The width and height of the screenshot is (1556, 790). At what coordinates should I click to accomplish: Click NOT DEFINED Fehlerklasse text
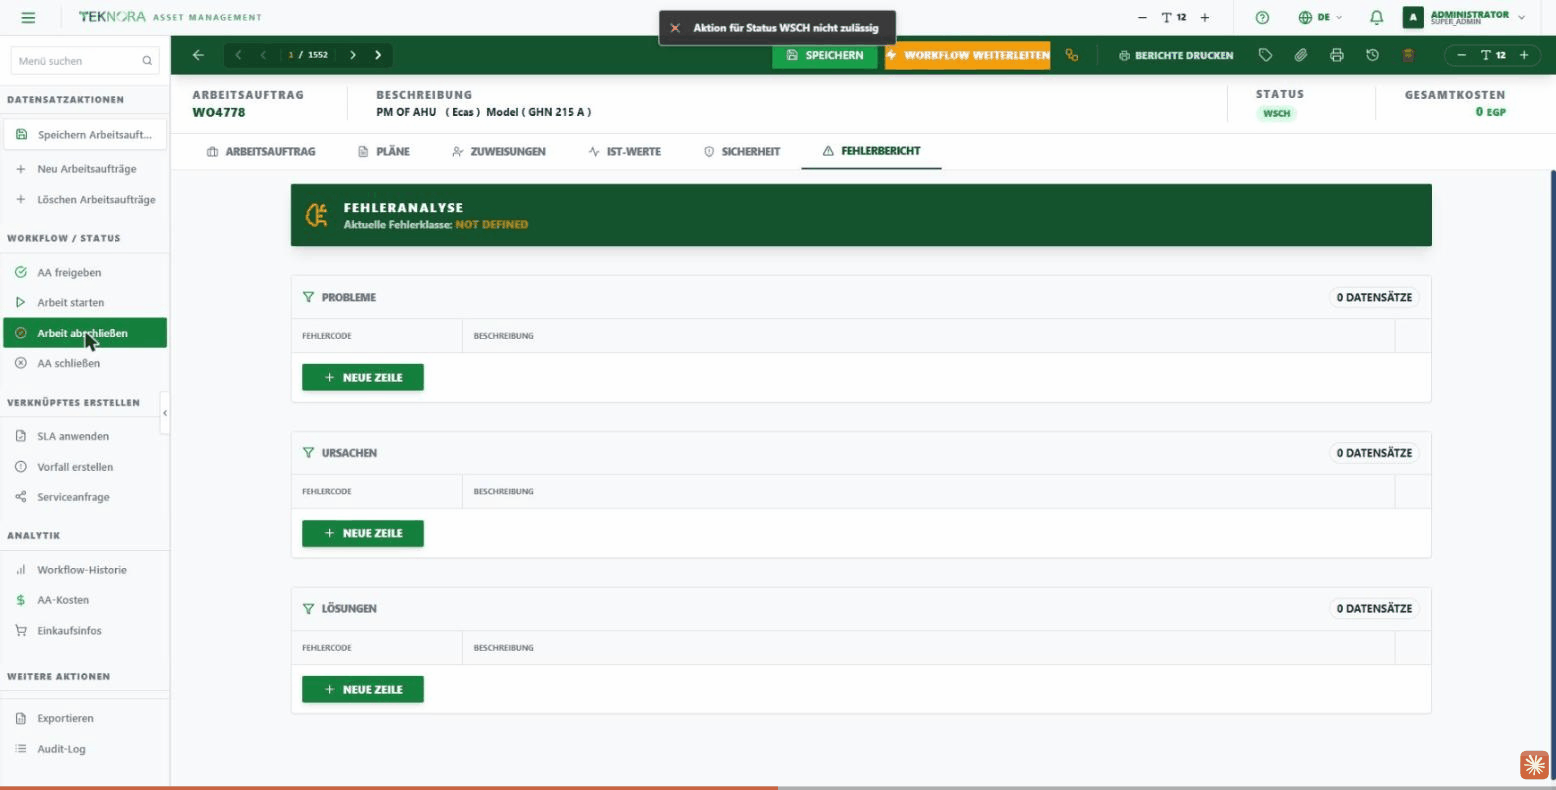pyautogui.click(x=492, y=225)
